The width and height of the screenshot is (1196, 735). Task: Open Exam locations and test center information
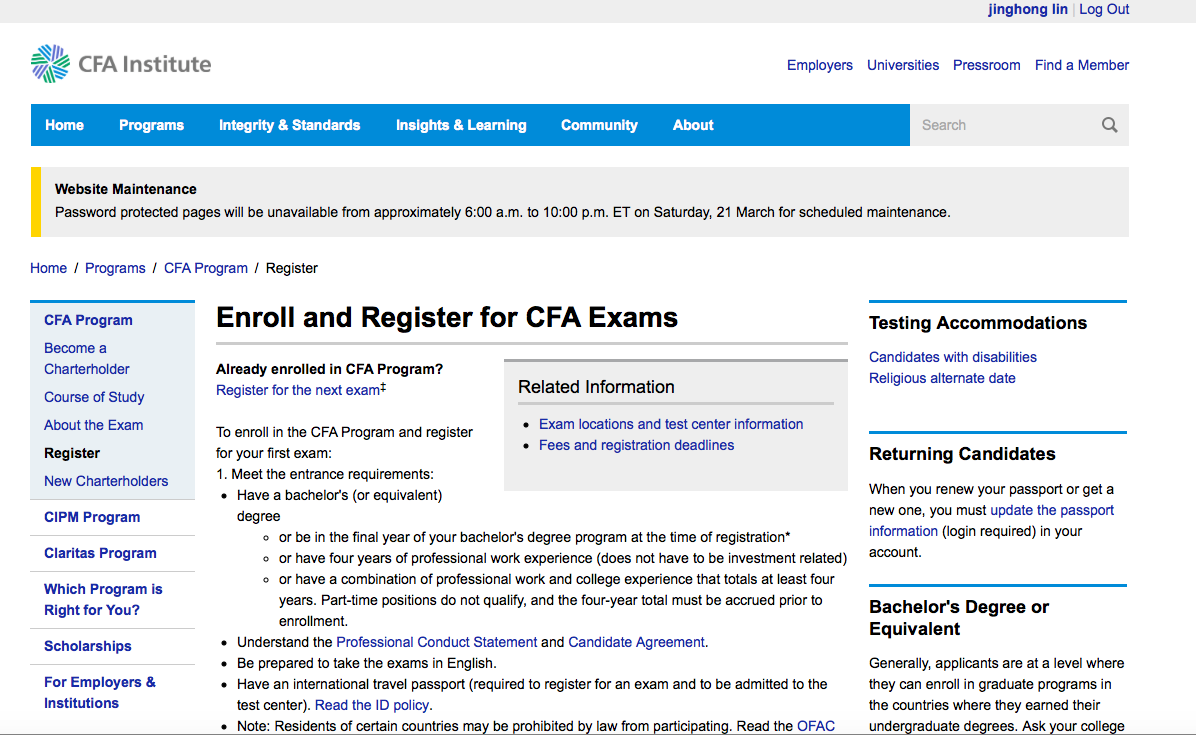tap(670, 424)
